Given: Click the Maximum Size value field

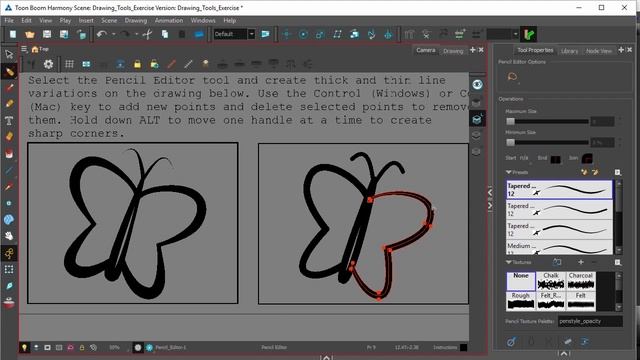Looking at the screenshot, I should coord(602,121).
